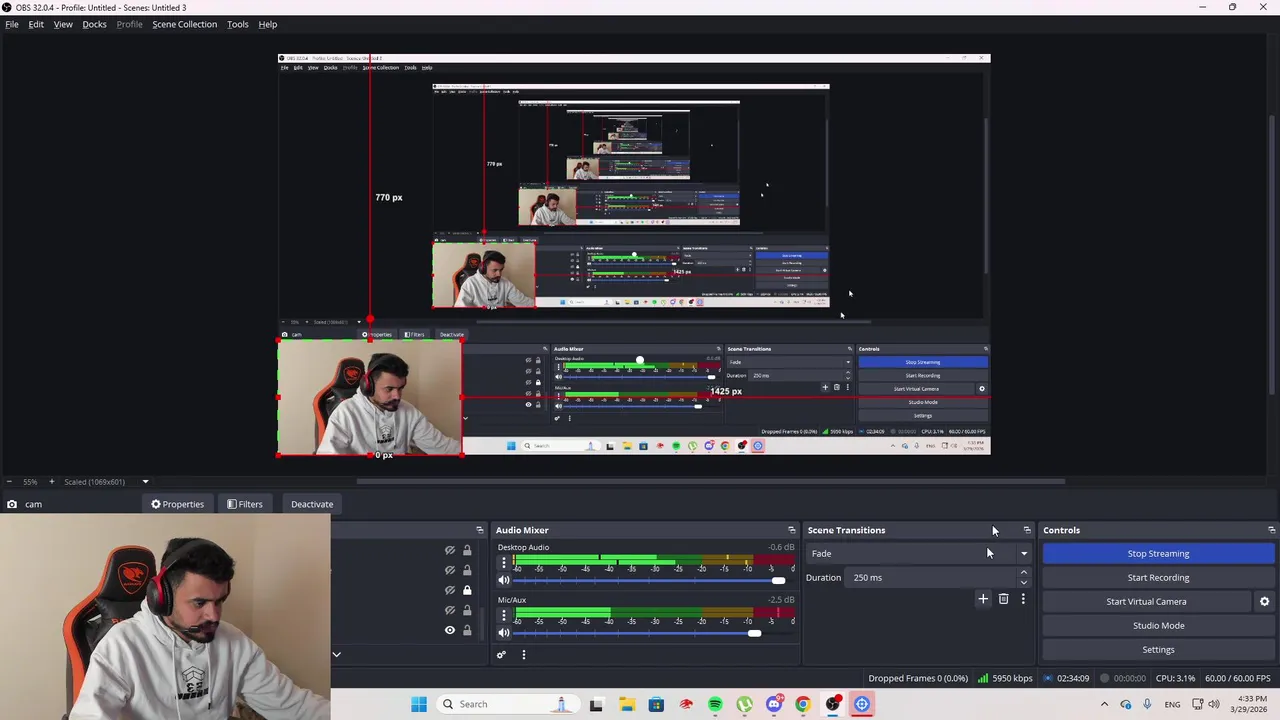Viewport: 1280px width, 720px height.
Task: Remove the scene transition with trash icon
Action: click(x=1003, y=599)
